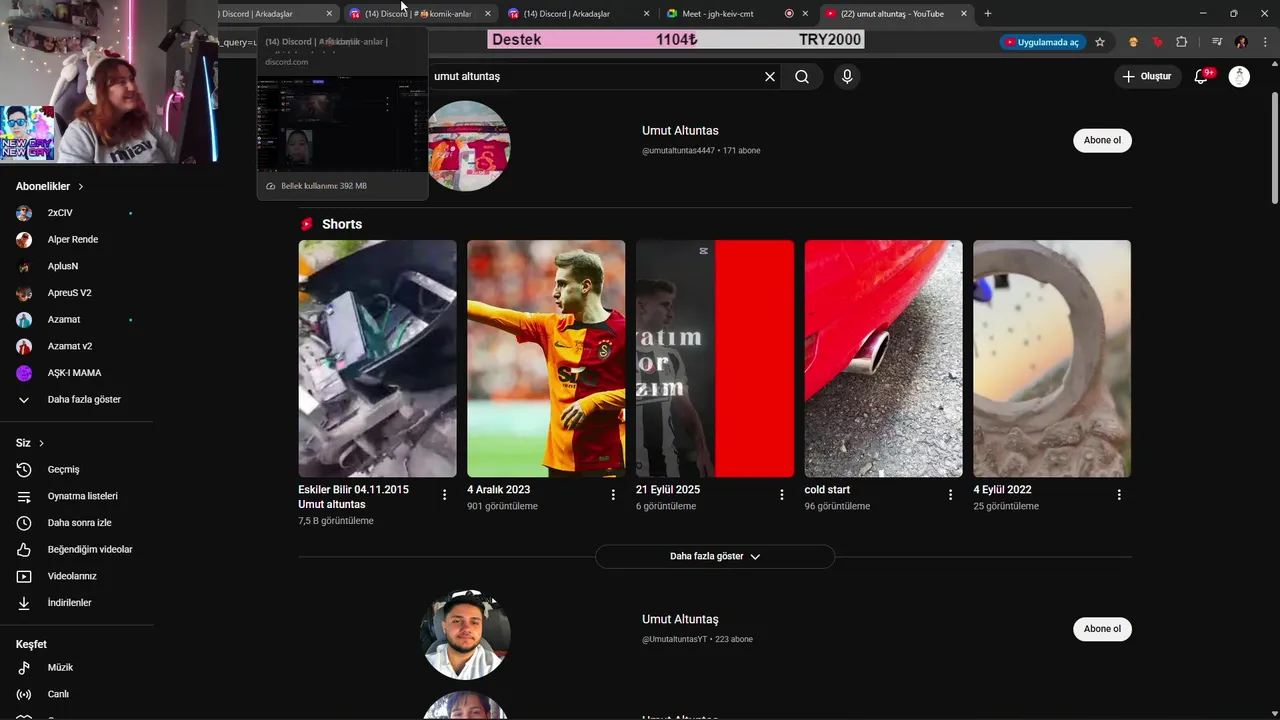1280x720 pixels.
Task: Open the Chrome three-dot menu
Action: 1266,42
